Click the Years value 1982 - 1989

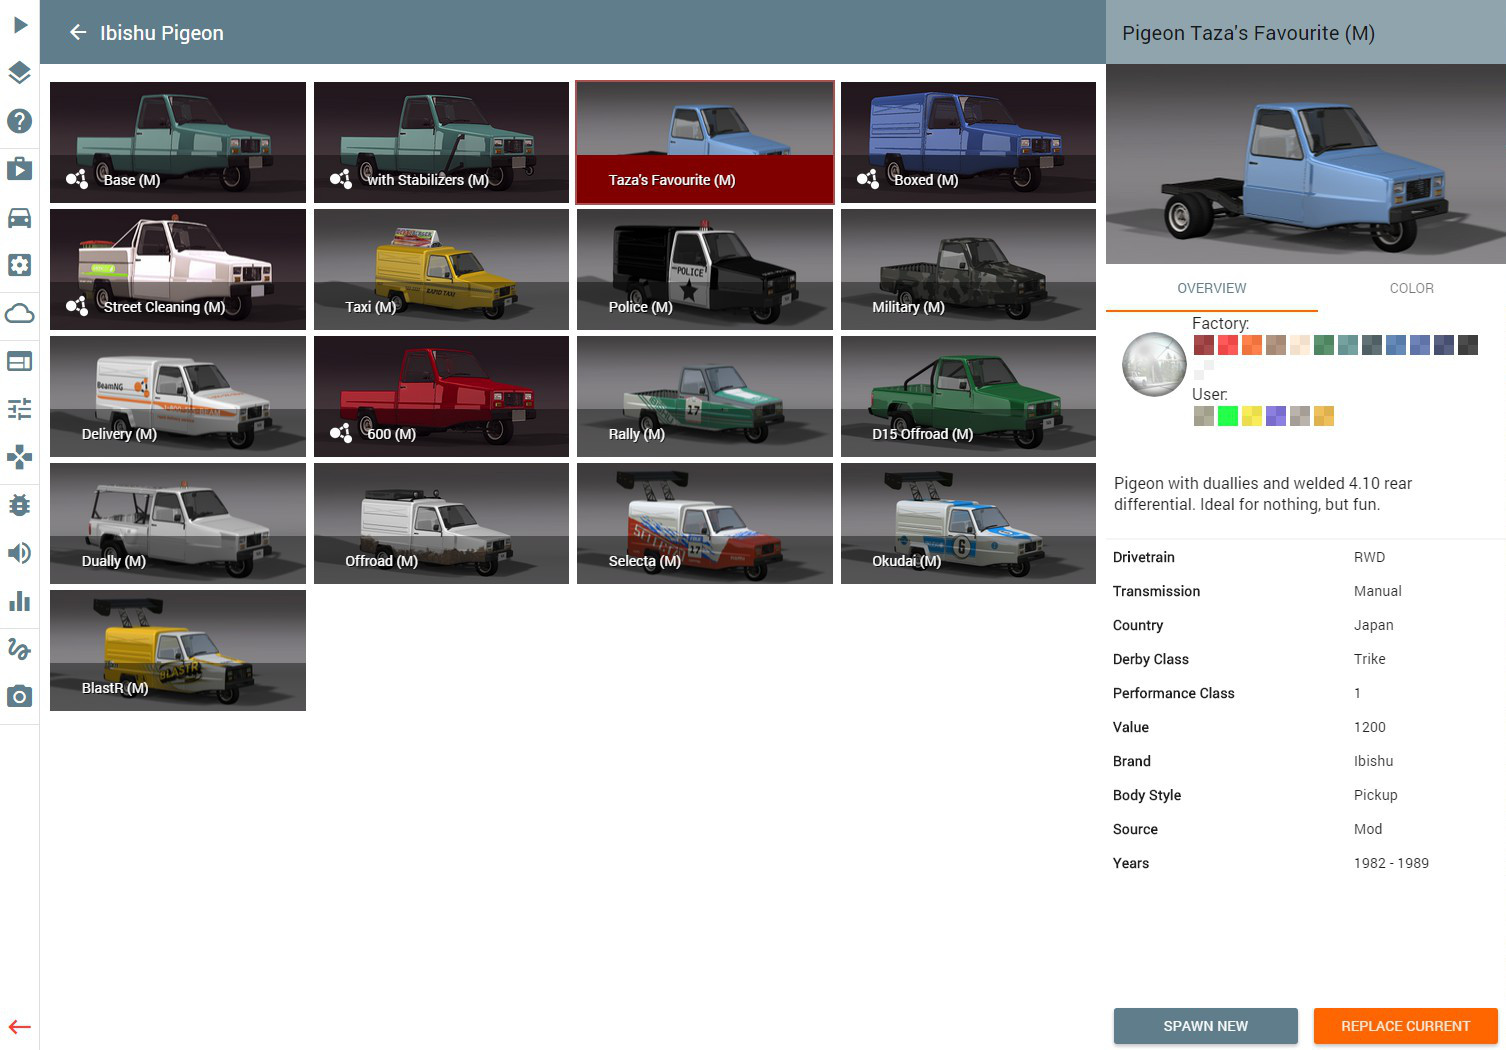[x=1391, y=863]
